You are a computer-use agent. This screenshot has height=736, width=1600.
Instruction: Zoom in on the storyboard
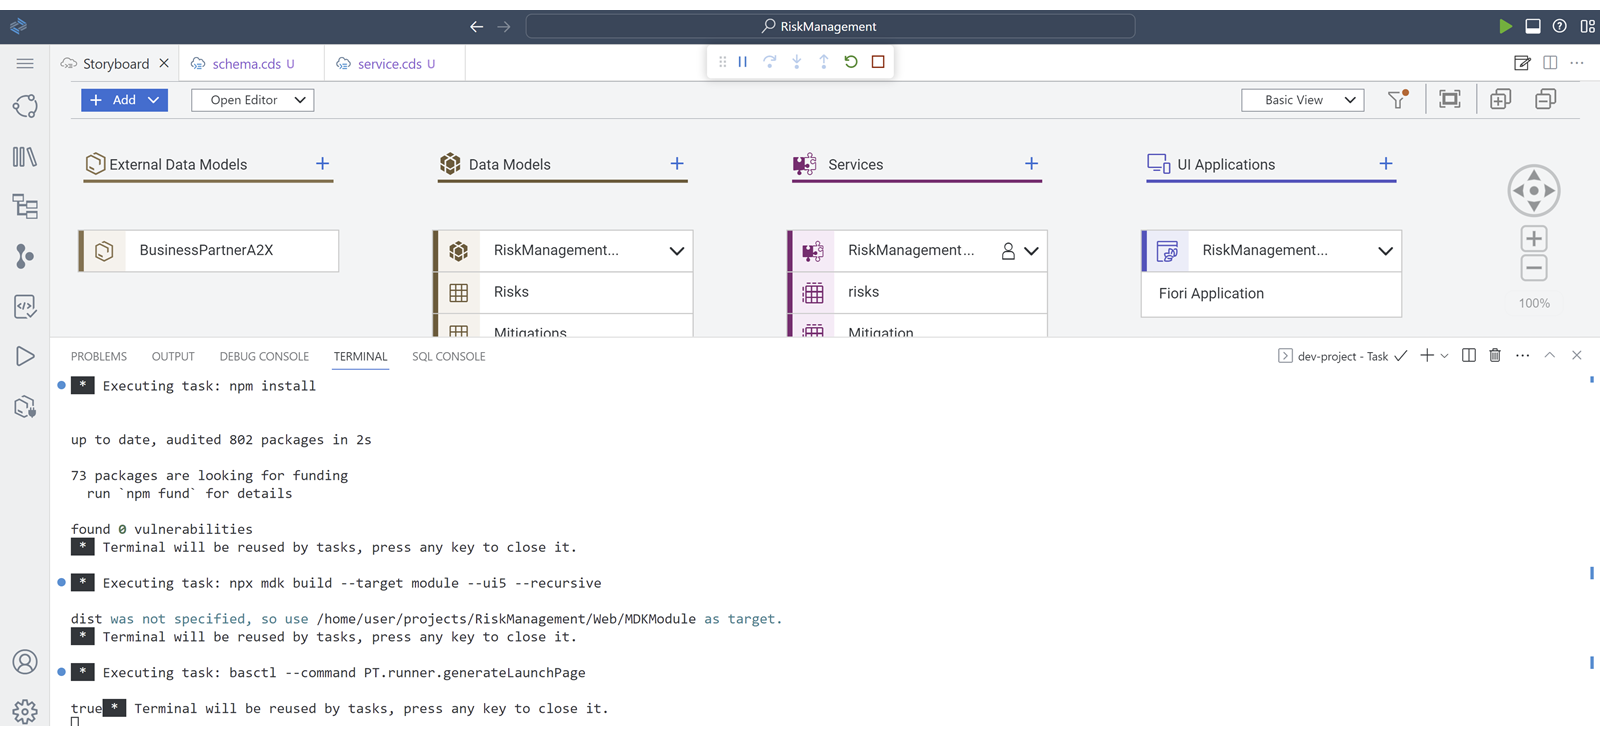click(x=1534, y=239)
